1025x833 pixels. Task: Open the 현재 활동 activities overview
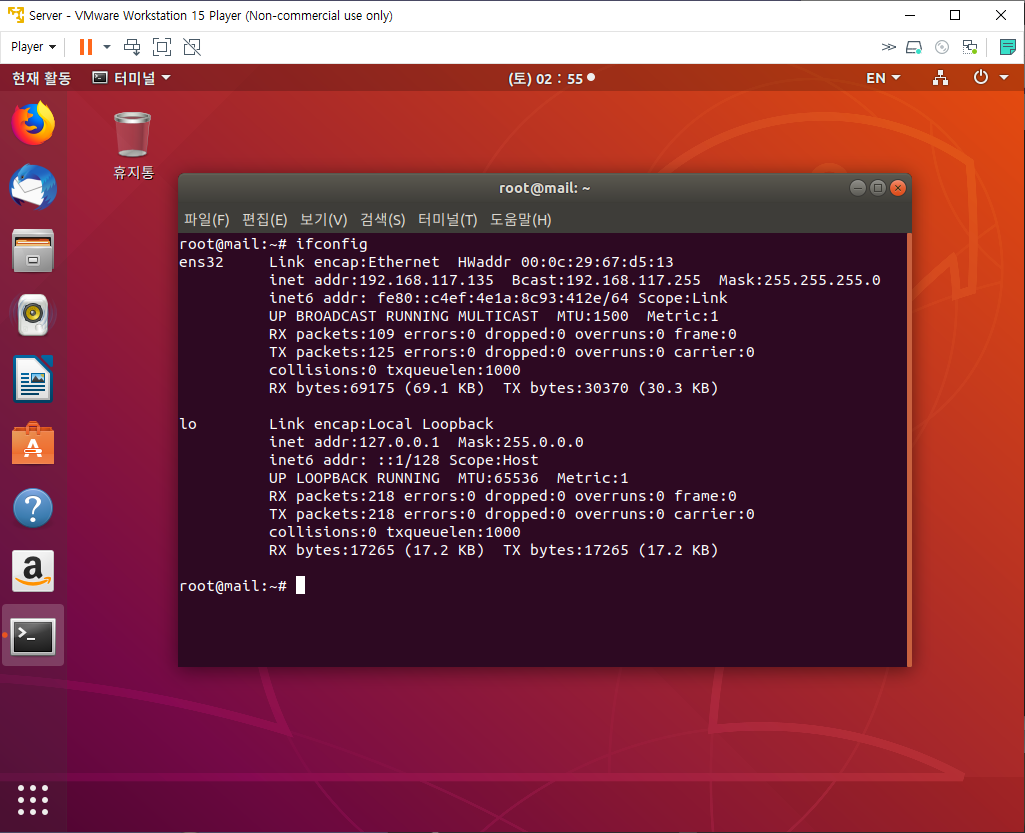tap(41, 78)
